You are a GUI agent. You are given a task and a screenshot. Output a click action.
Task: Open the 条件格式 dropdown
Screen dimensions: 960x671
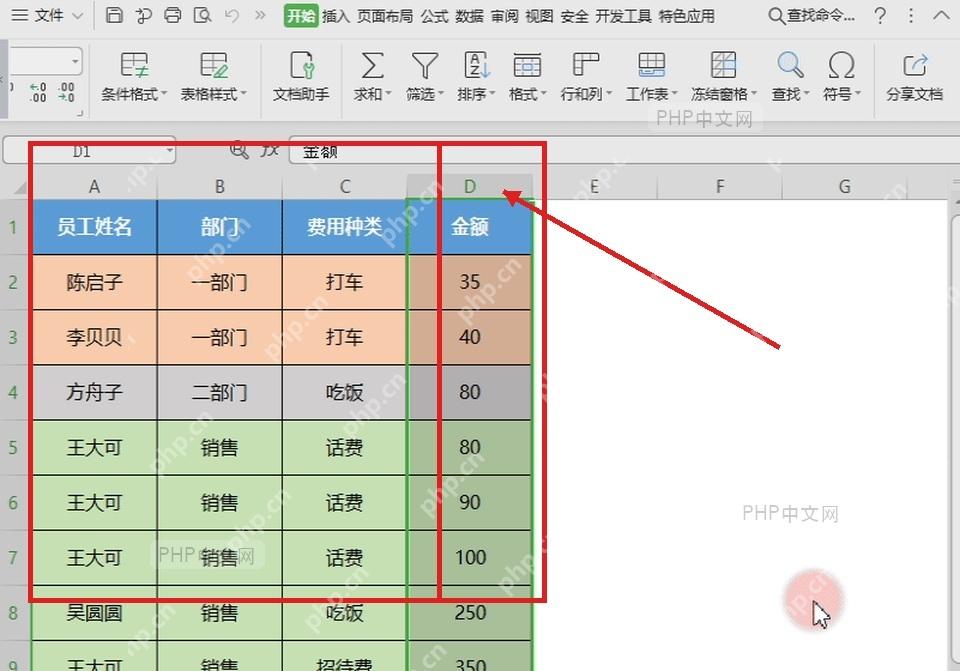coord(134,94)
